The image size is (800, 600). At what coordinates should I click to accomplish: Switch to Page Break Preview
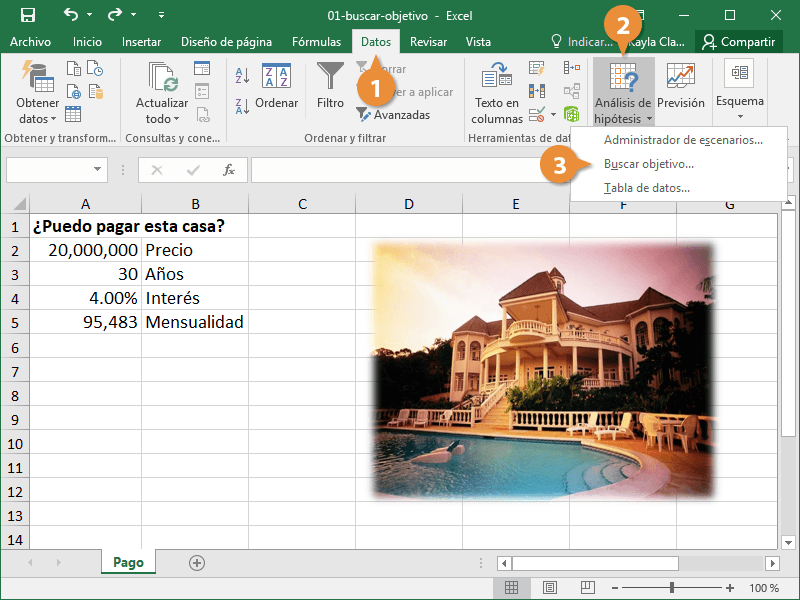tap(587, 588)
